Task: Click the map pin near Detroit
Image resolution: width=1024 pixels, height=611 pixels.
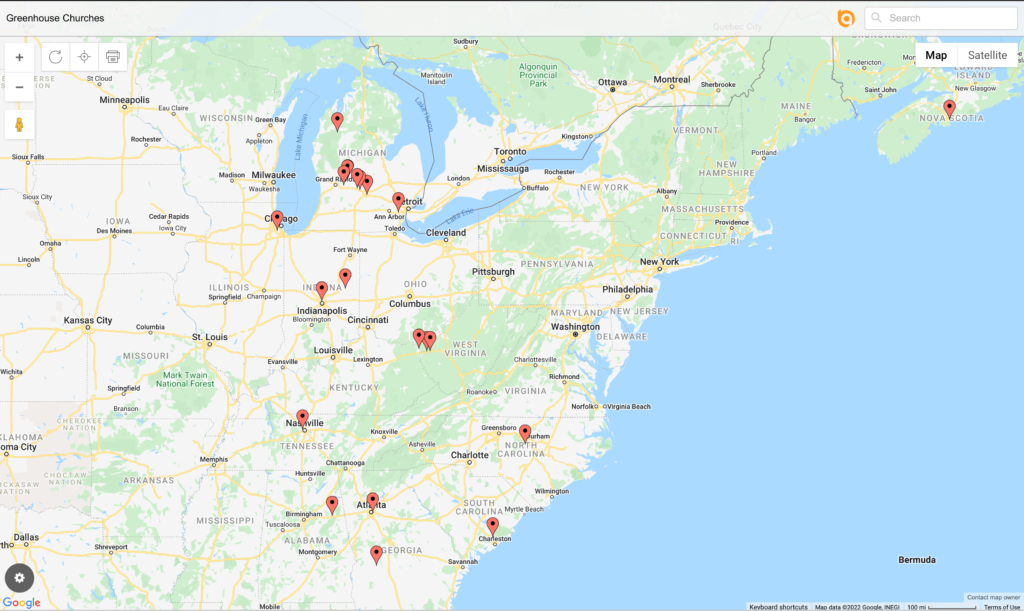Action: tap(398, 201)
